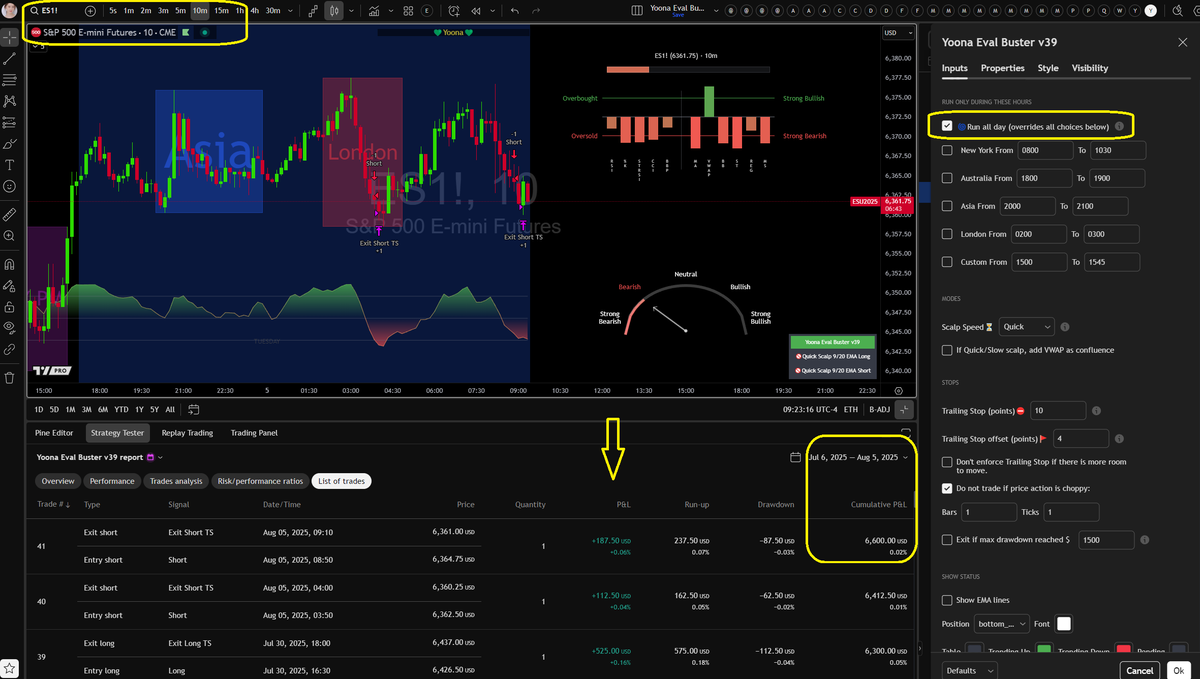The height and width of the screenshot is (679, 1200).
Task: Open the Trading Panel tab
Action: coord(254,433)
